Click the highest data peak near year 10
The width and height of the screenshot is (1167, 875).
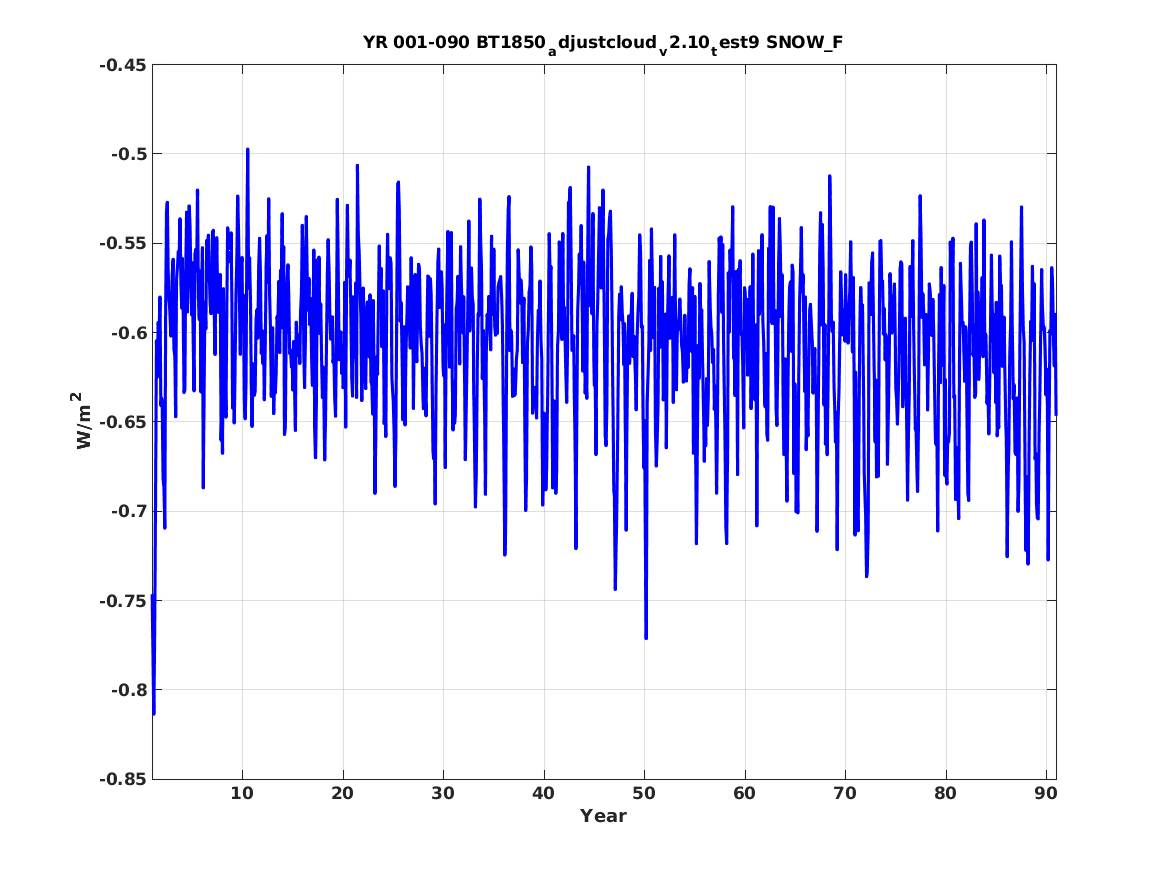[247, 150]
